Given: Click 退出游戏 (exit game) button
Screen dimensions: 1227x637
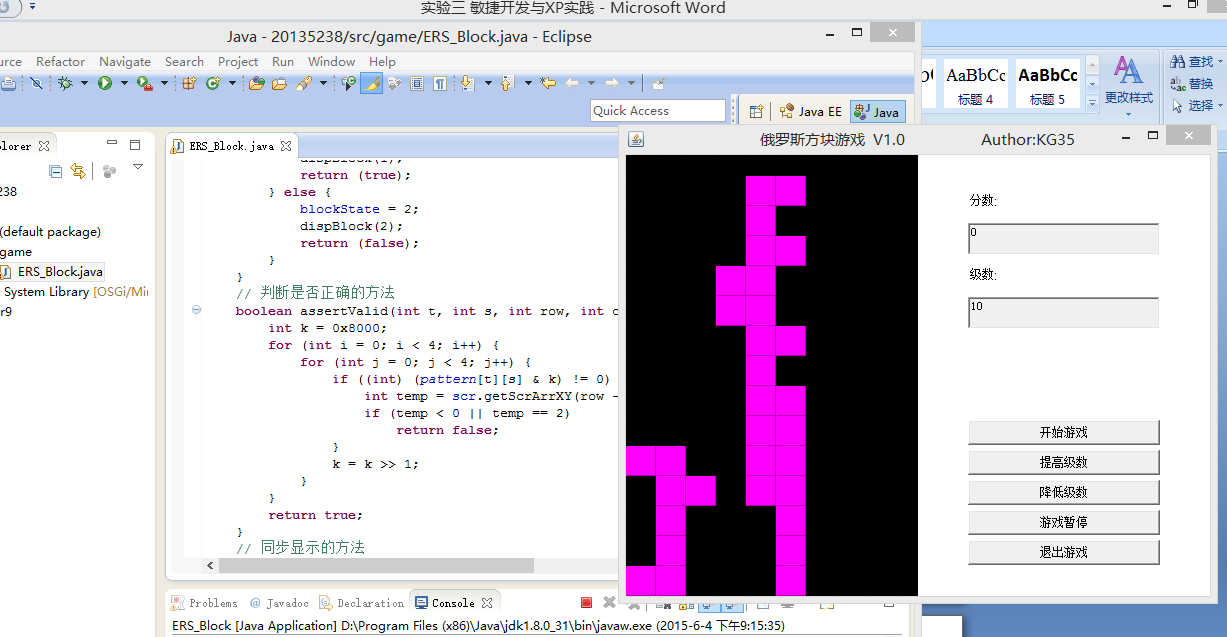Looking at the screenshot, I should (x=1063, y=552).
